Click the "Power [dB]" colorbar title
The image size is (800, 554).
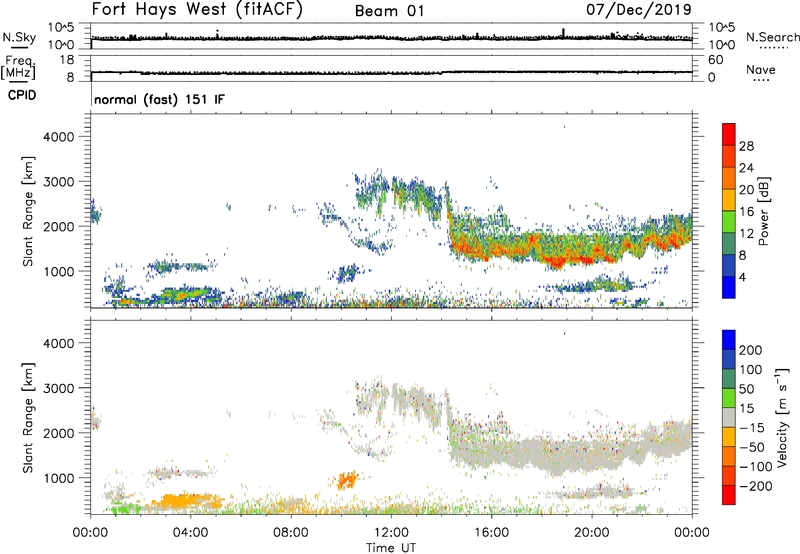coord(763,211)
